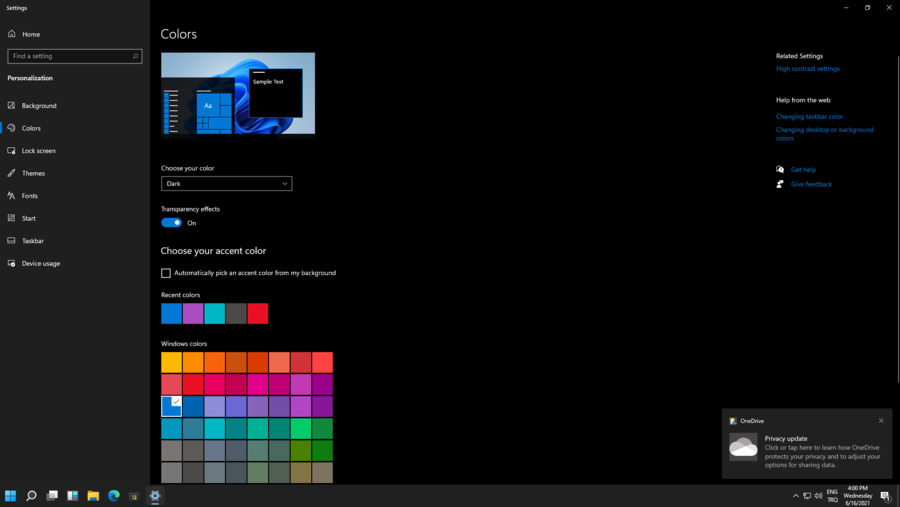Image resolution: width=900 pixels, height=507 pixels.
Task: Expand the Choose your color dropdown
Action: click(226, 184)
